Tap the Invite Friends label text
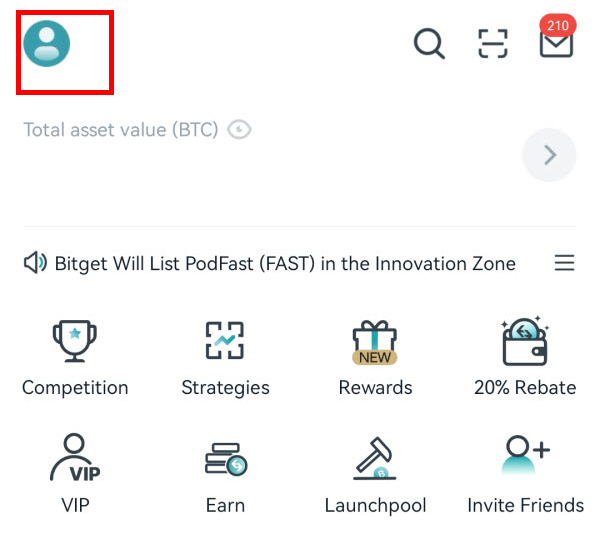 pyautogui.click(x=525, y=505)
